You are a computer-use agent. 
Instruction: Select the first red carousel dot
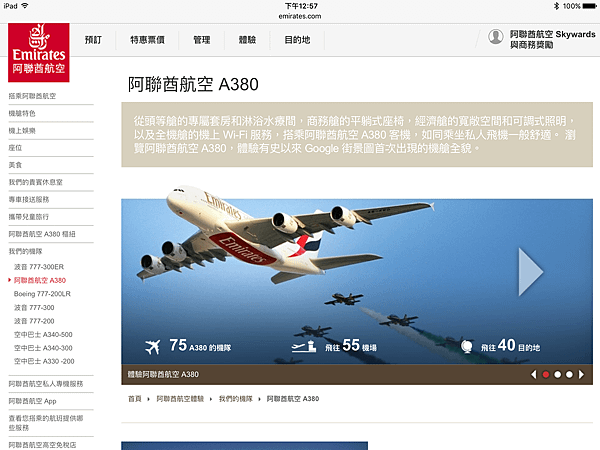(x=546, y=375)
